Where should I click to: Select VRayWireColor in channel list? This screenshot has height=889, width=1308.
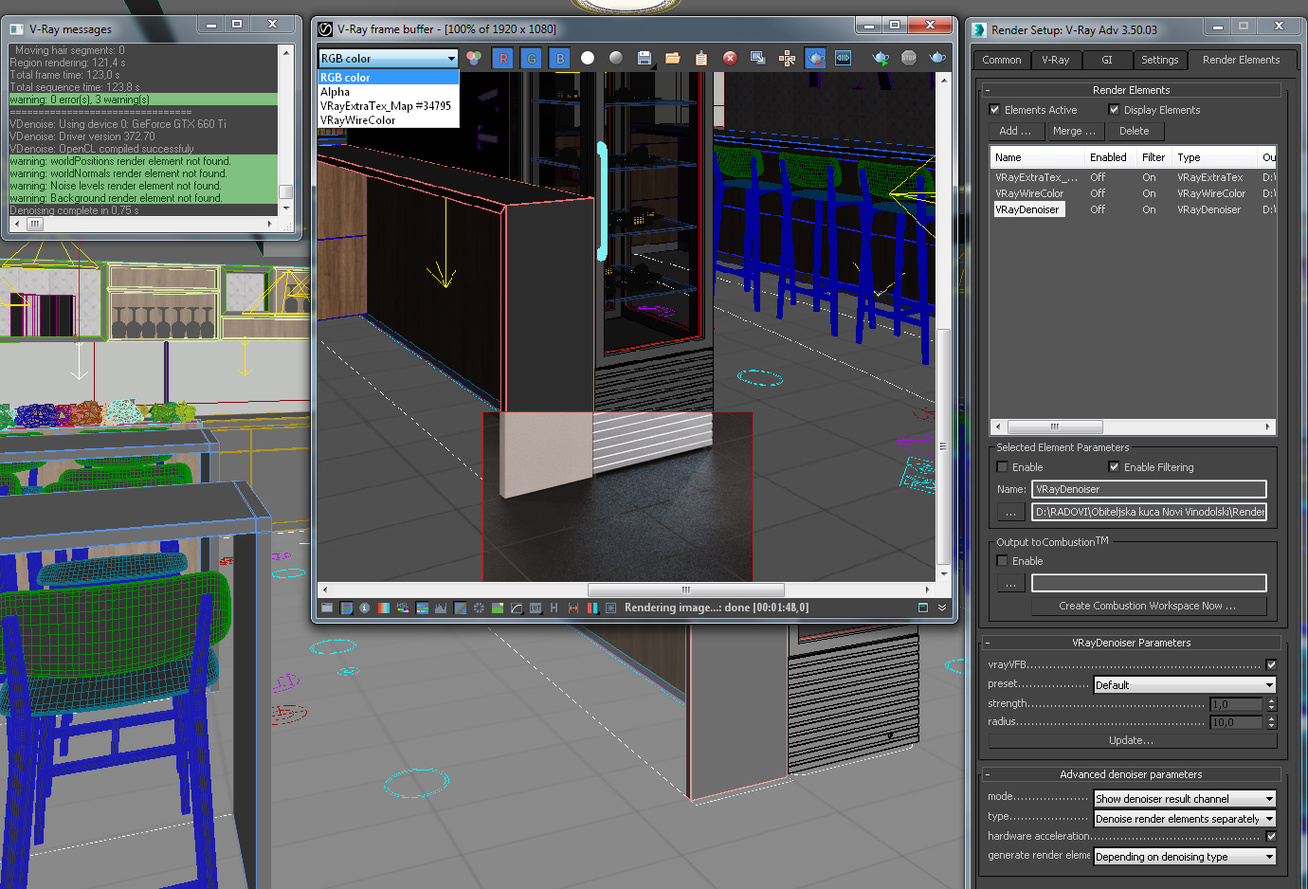click(x=388, y=120)
